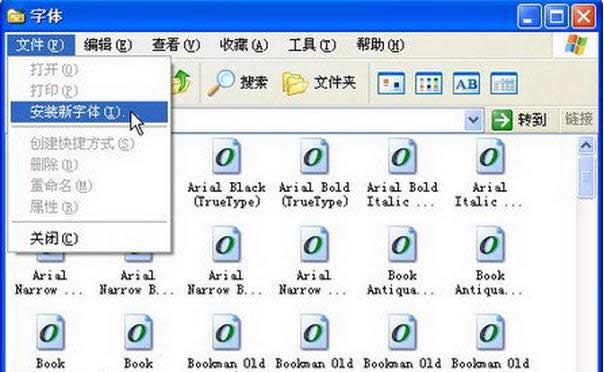Open the Edit (编辑) menu

108,45
